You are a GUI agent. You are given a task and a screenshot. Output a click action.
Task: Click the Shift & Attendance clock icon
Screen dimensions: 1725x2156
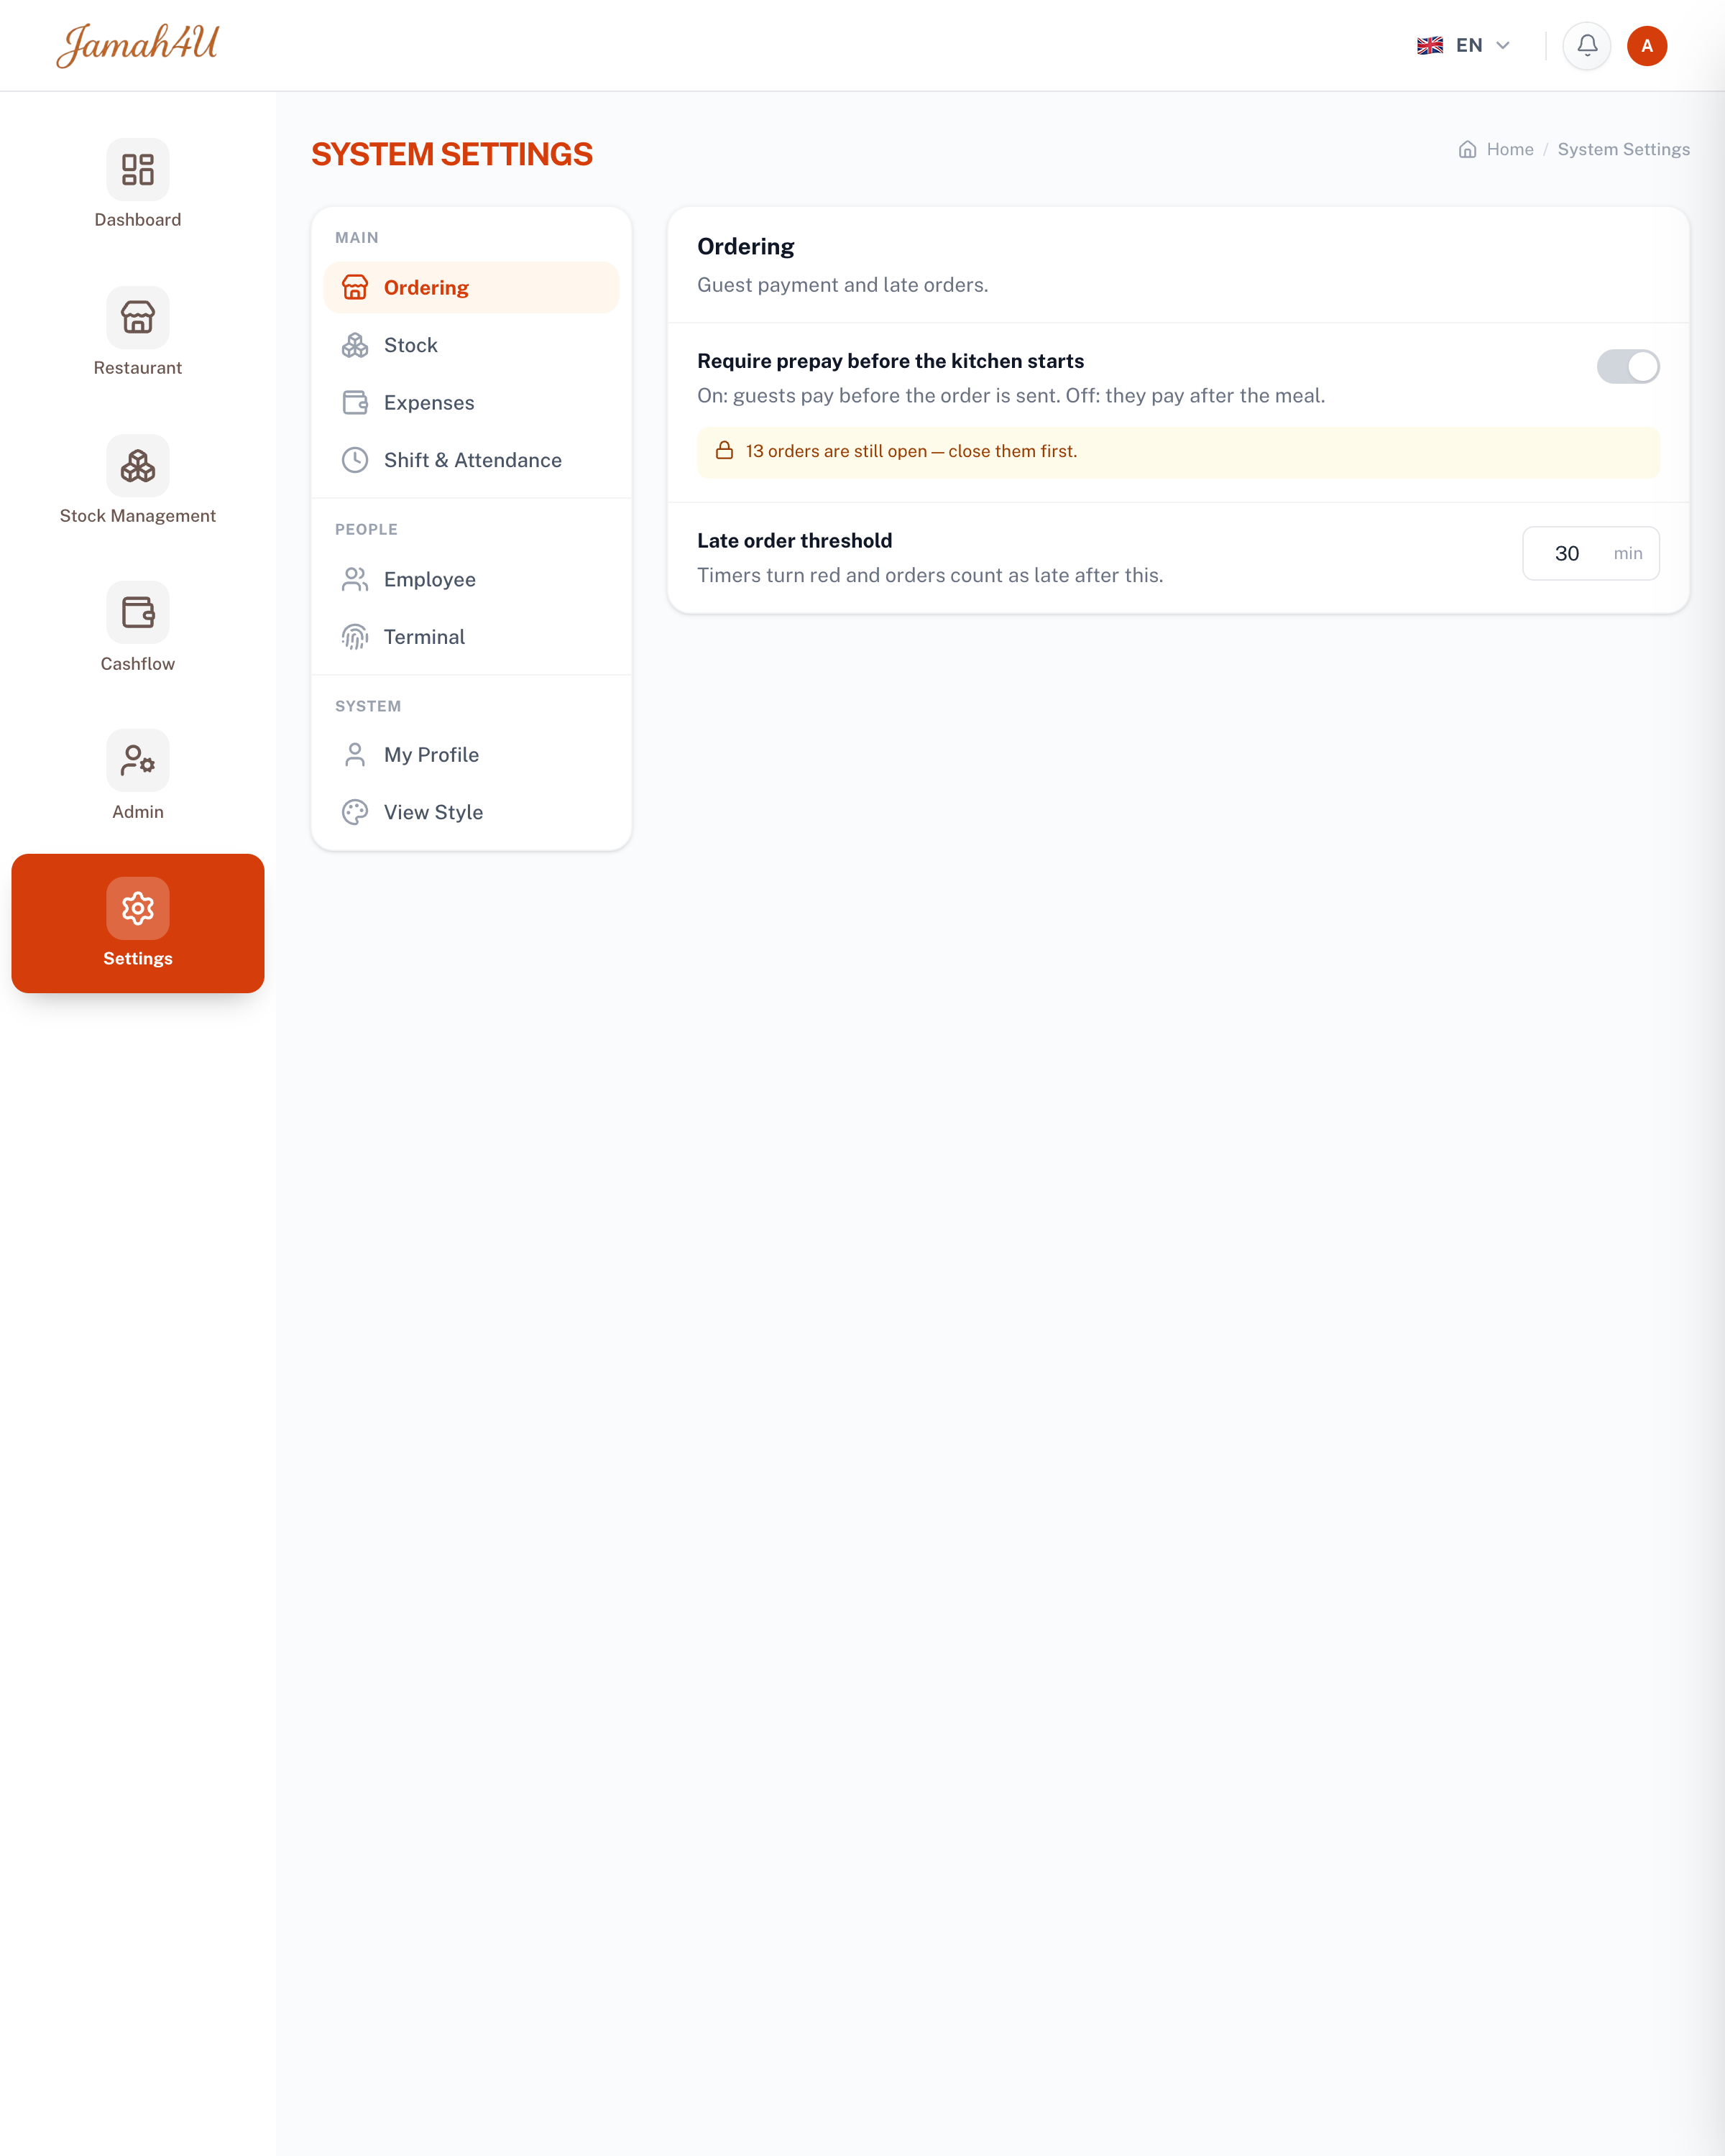355,460
